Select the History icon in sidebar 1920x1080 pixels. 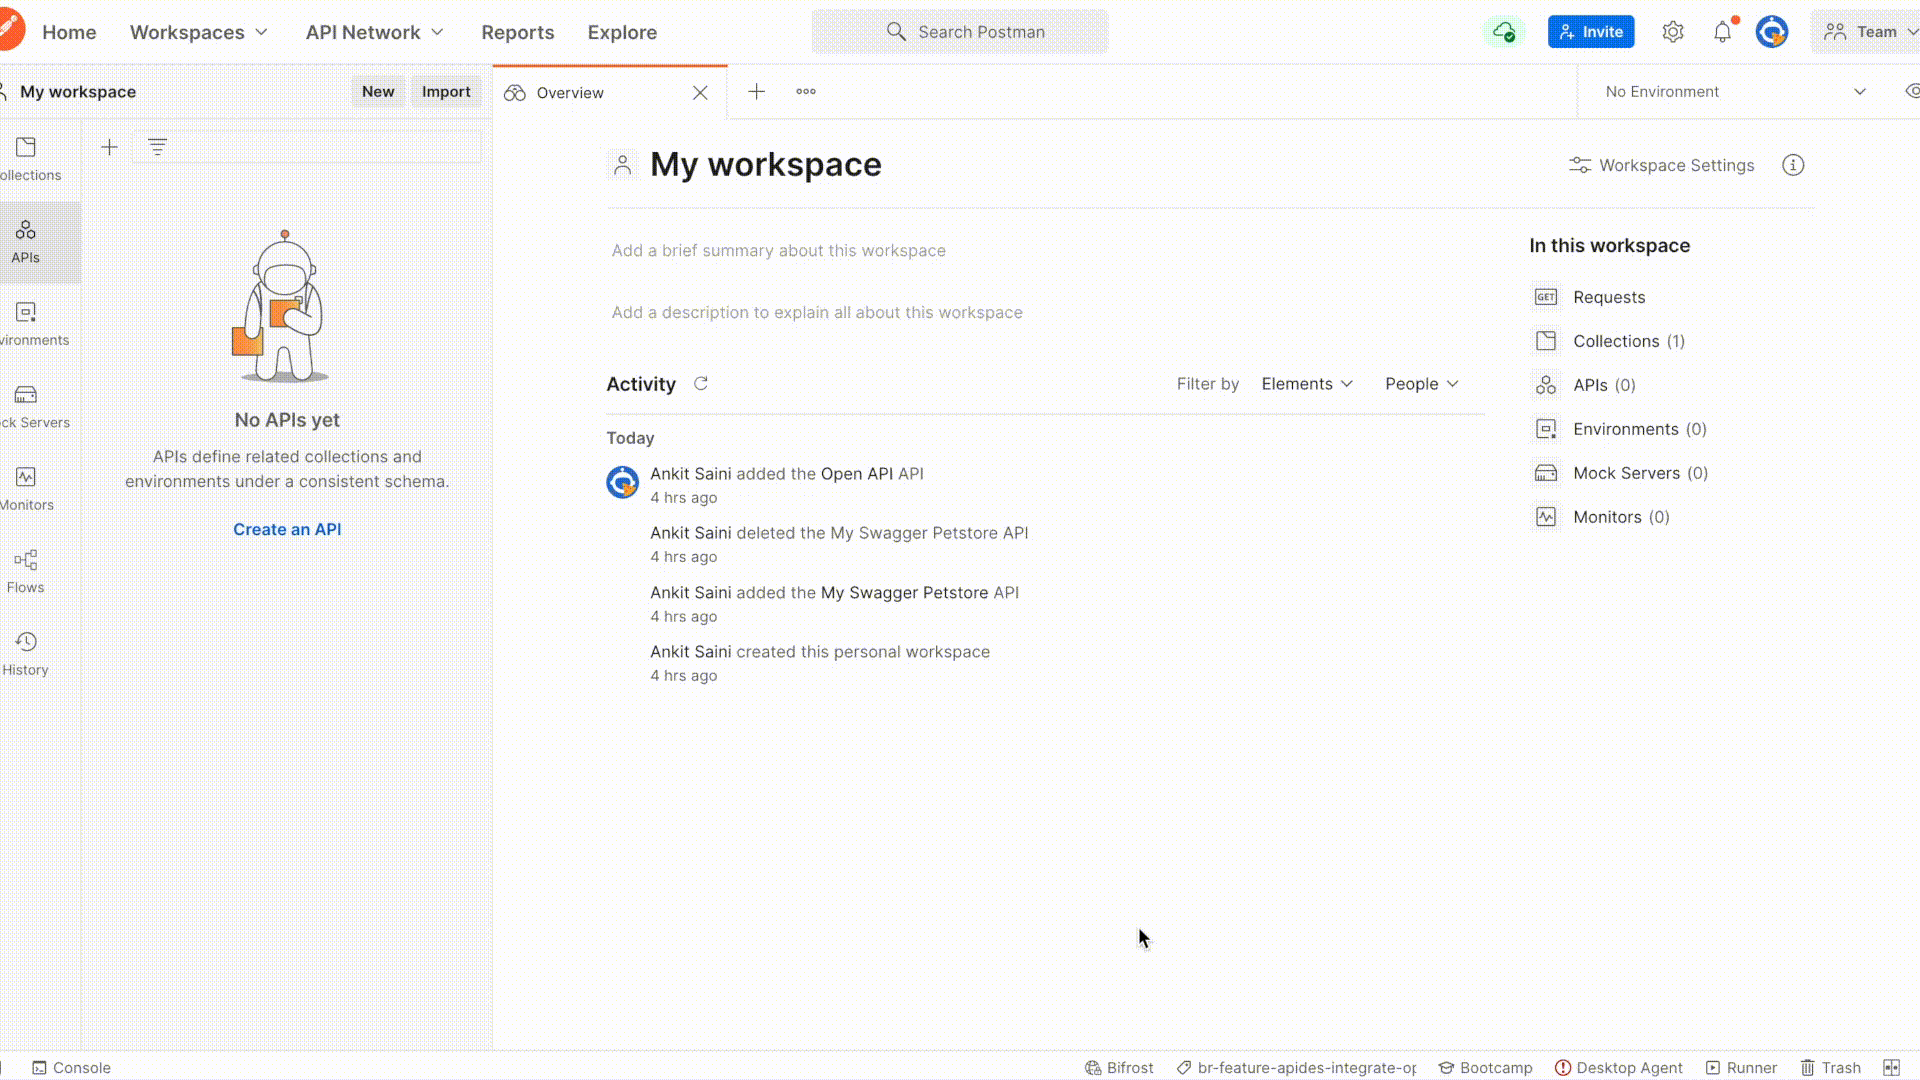coord(25,642)
